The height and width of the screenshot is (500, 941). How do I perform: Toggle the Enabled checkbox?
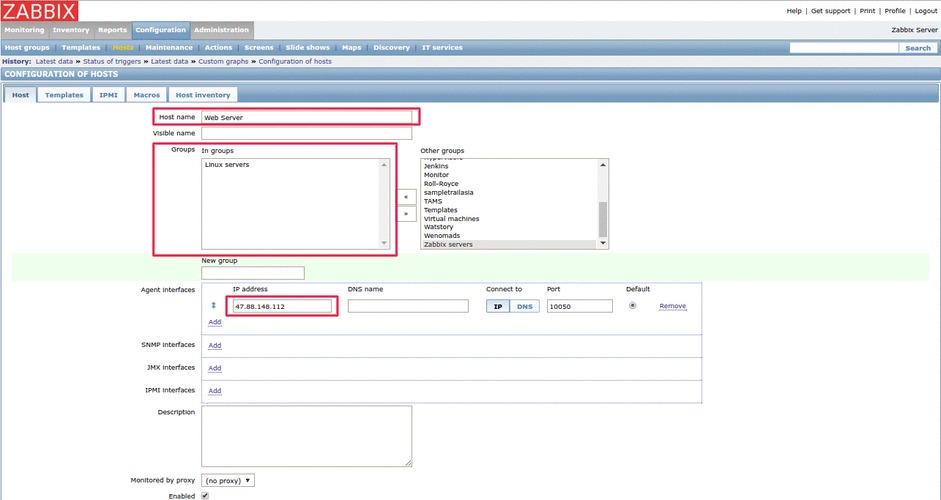[205, 496]
